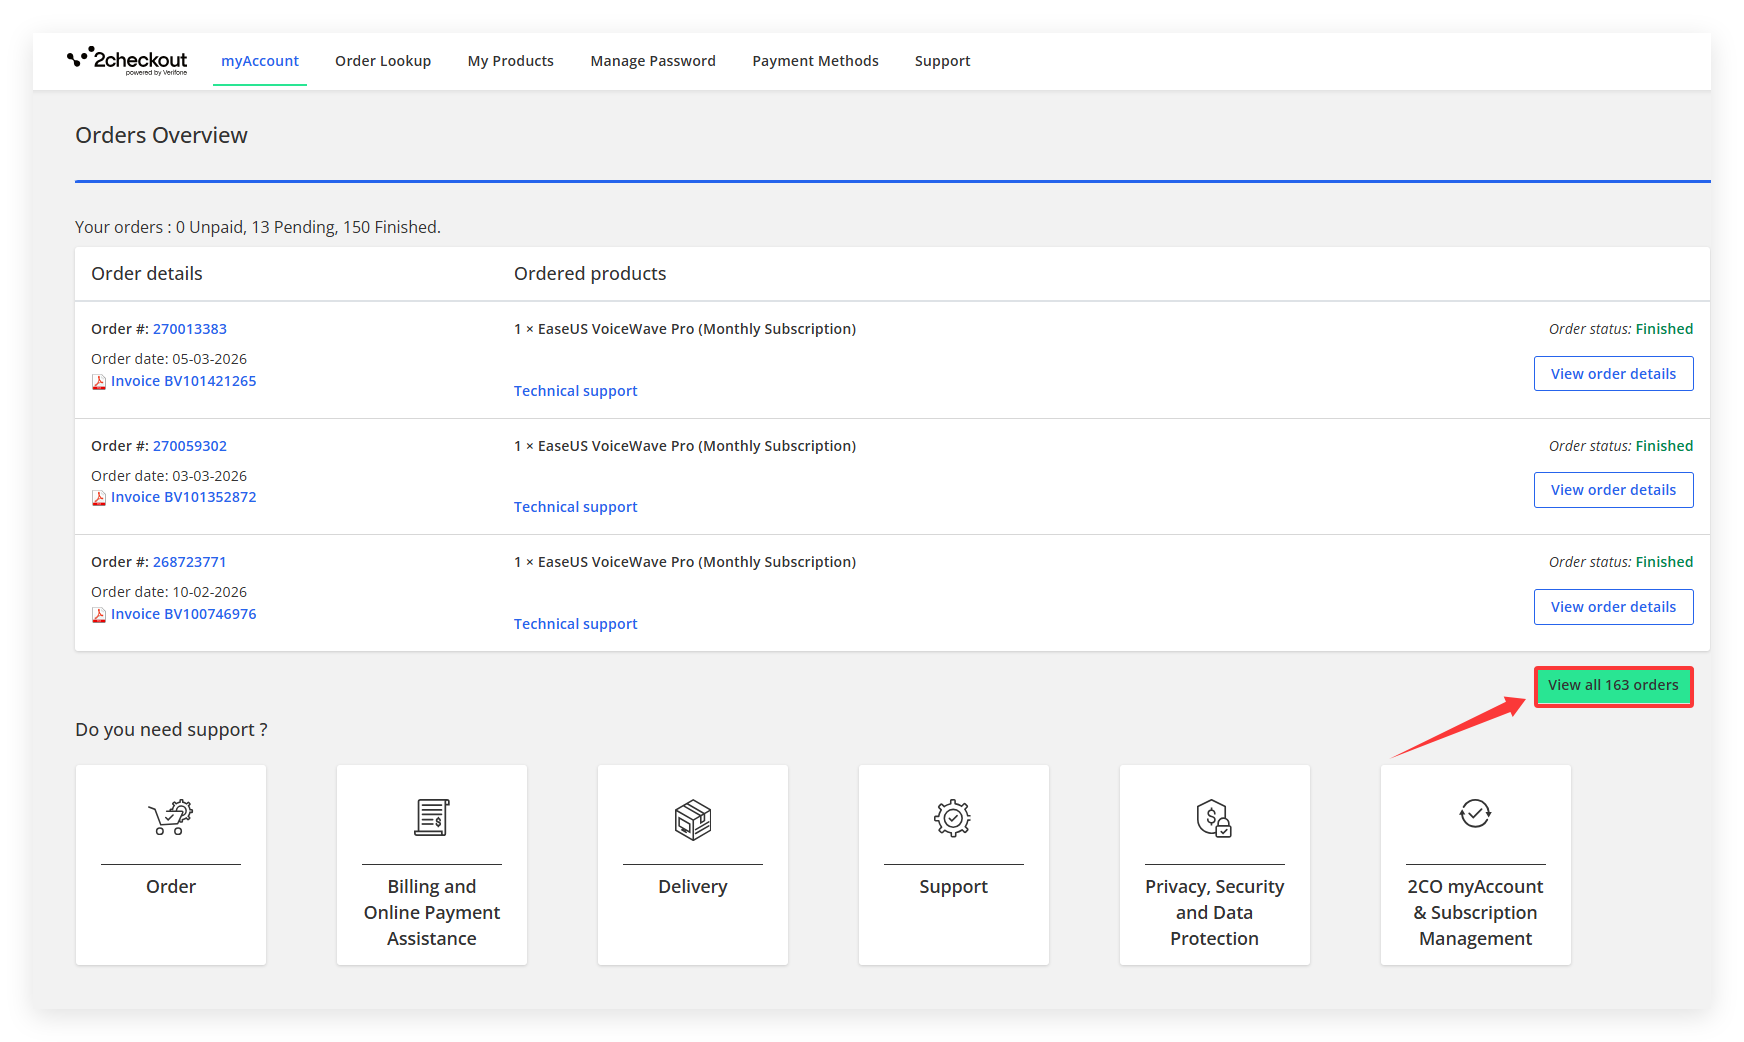Open the Order Lookup tab
This screenshot has height=1042, width=1744.
pyautogui.click(x=383, y=61)
